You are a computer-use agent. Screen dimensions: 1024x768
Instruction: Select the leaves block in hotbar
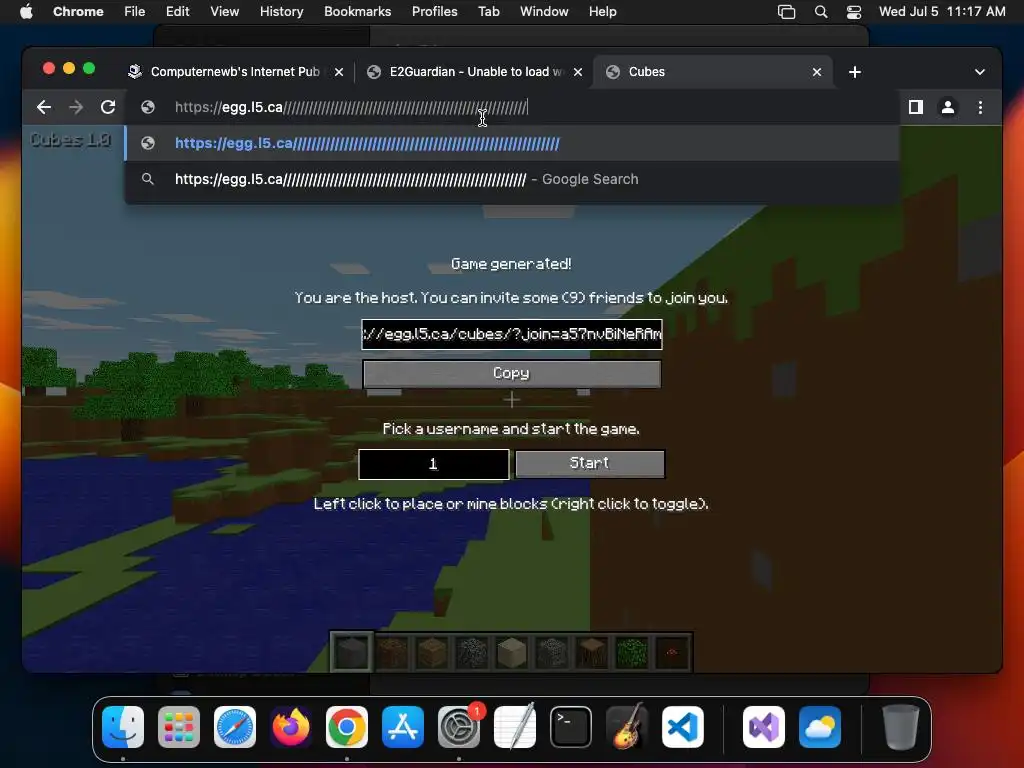point(632,652)
